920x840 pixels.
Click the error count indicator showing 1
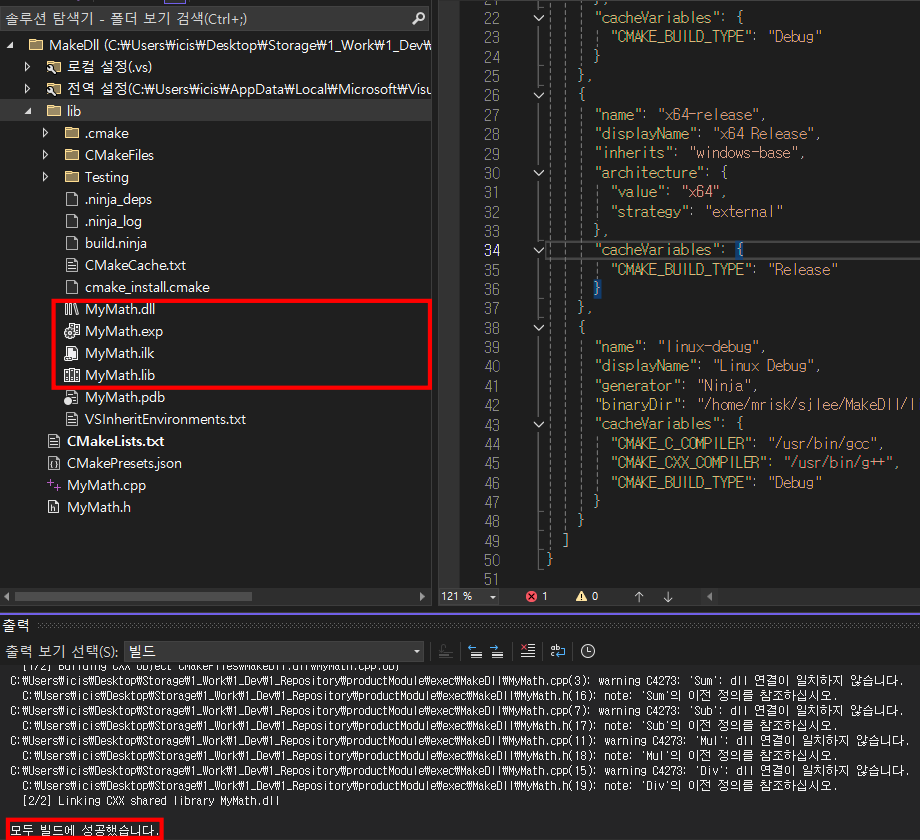click(537, 597)
